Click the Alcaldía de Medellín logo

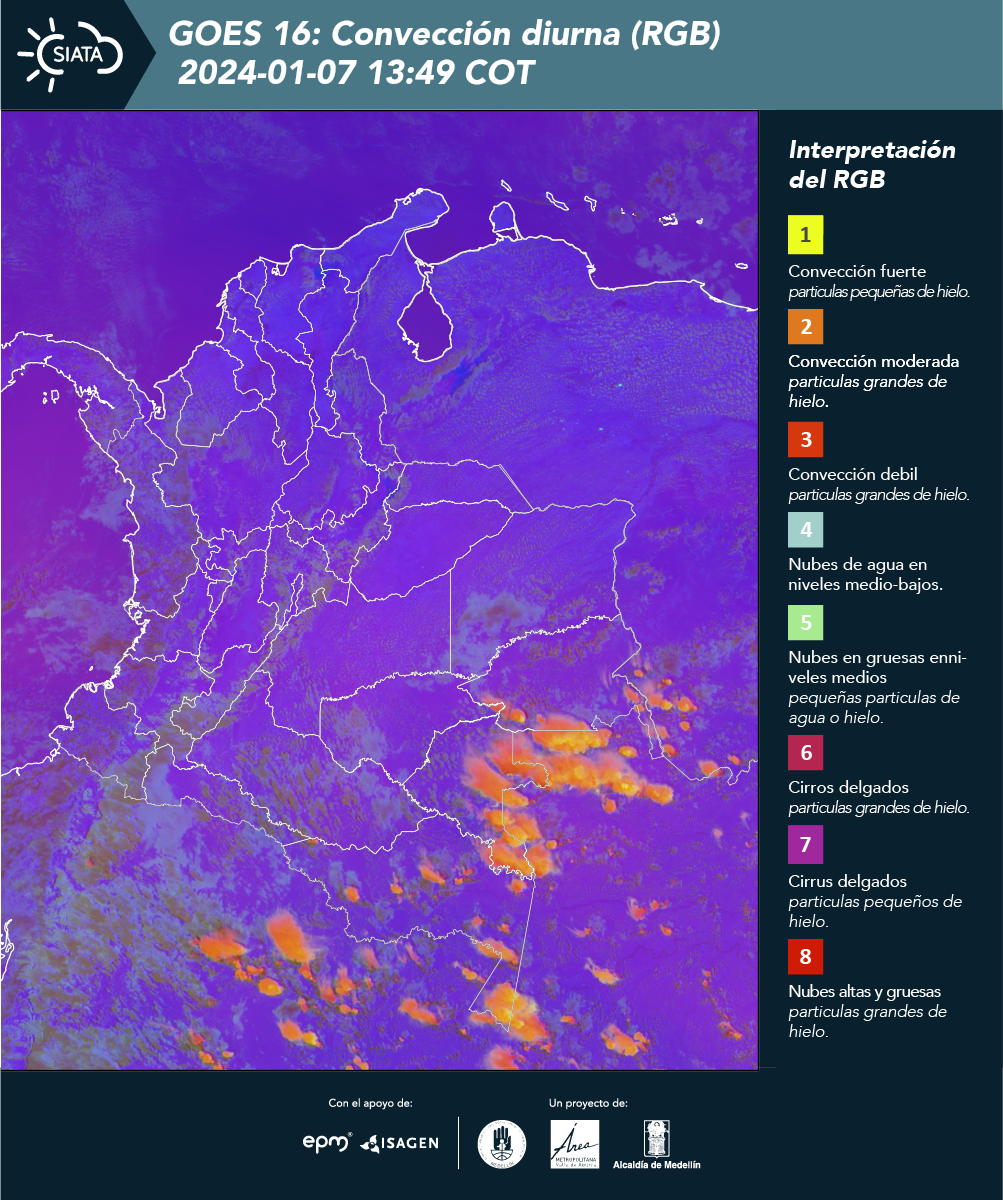pyautogui.click(x=657, y=1144)
